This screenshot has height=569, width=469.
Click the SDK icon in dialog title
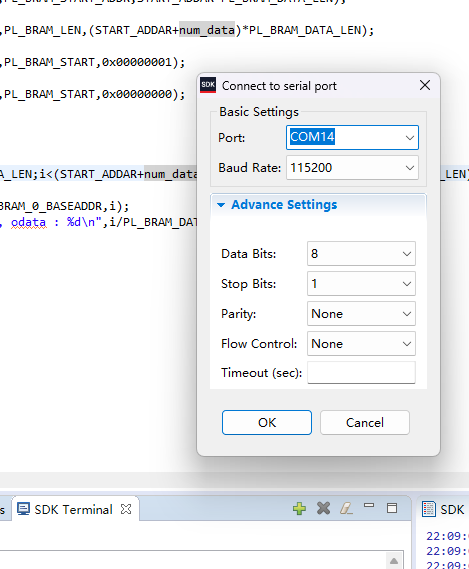pos(208,85)
